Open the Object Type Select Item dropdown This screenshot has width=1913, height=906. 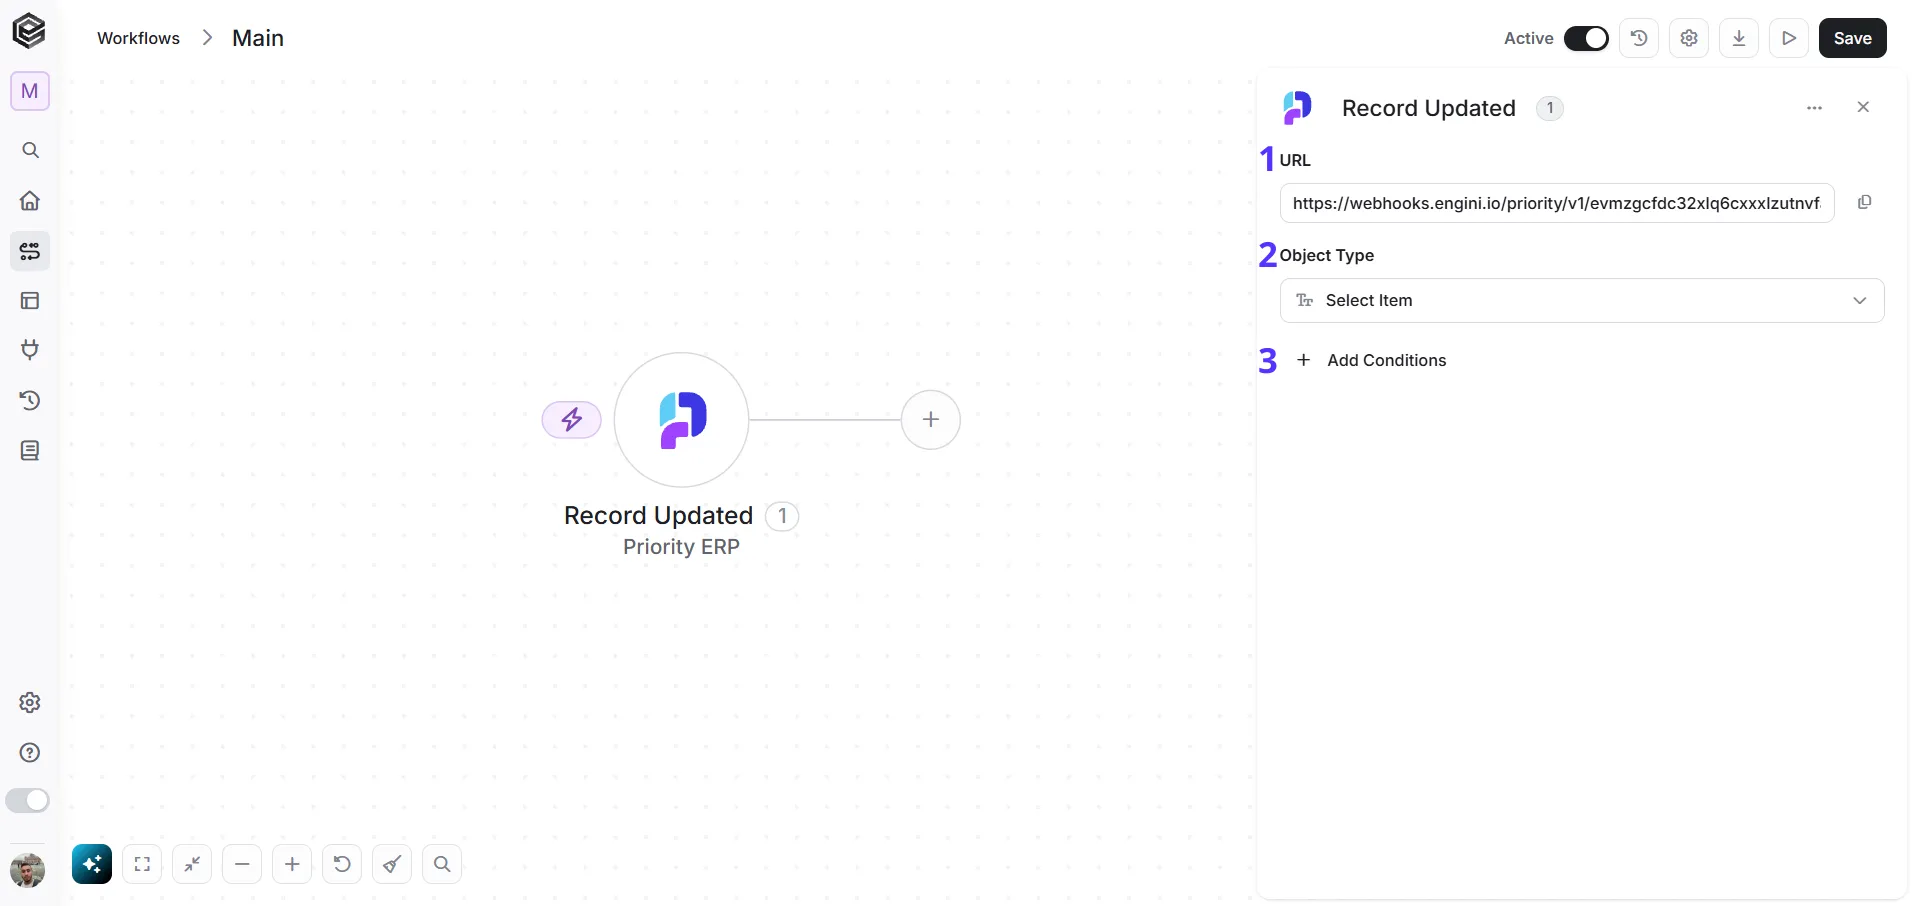pyautogui.click(x=1582, y=300)
